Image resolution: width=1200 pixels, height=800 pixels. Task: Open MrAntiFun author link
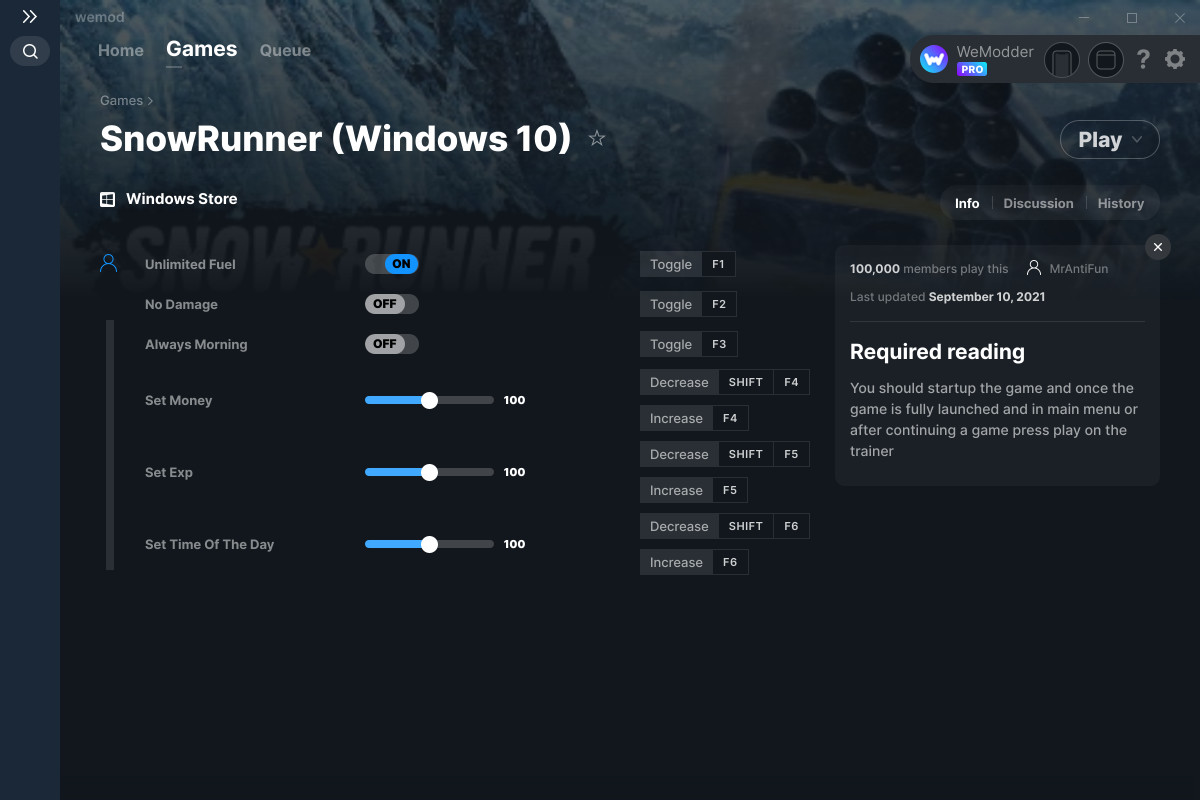click(x=1079, y=268)
